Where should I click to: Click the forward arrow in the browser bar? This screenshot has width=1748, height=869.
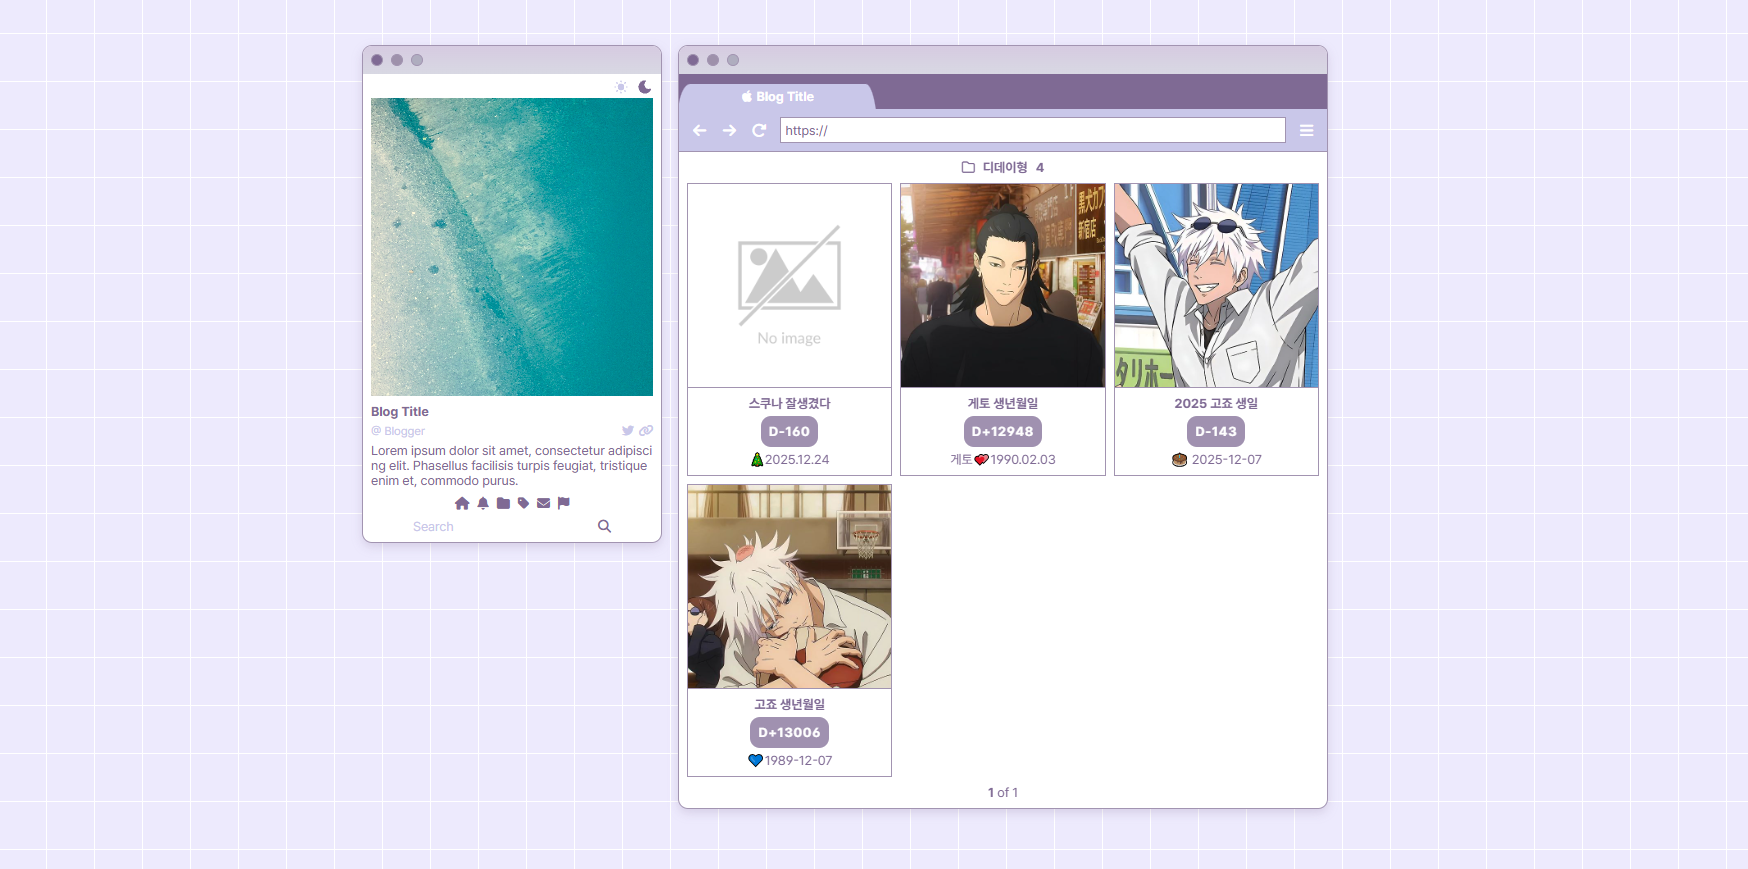point(729,131)
